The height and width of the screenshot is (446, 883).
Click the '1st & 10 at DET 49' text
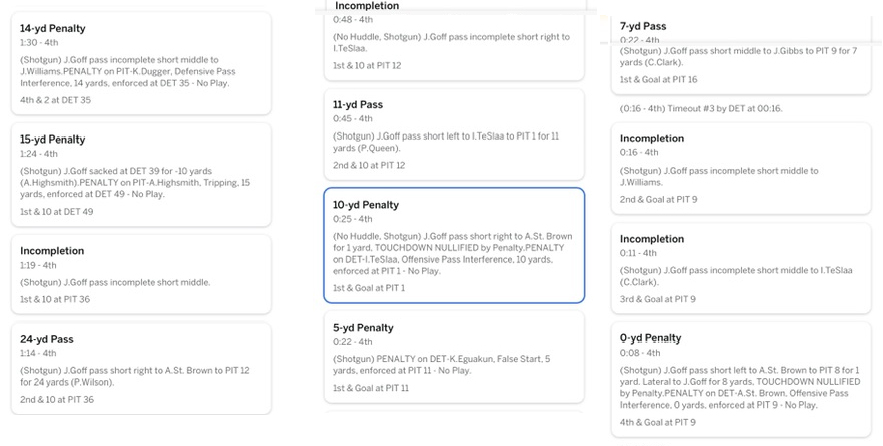click(x=56, y=212)
